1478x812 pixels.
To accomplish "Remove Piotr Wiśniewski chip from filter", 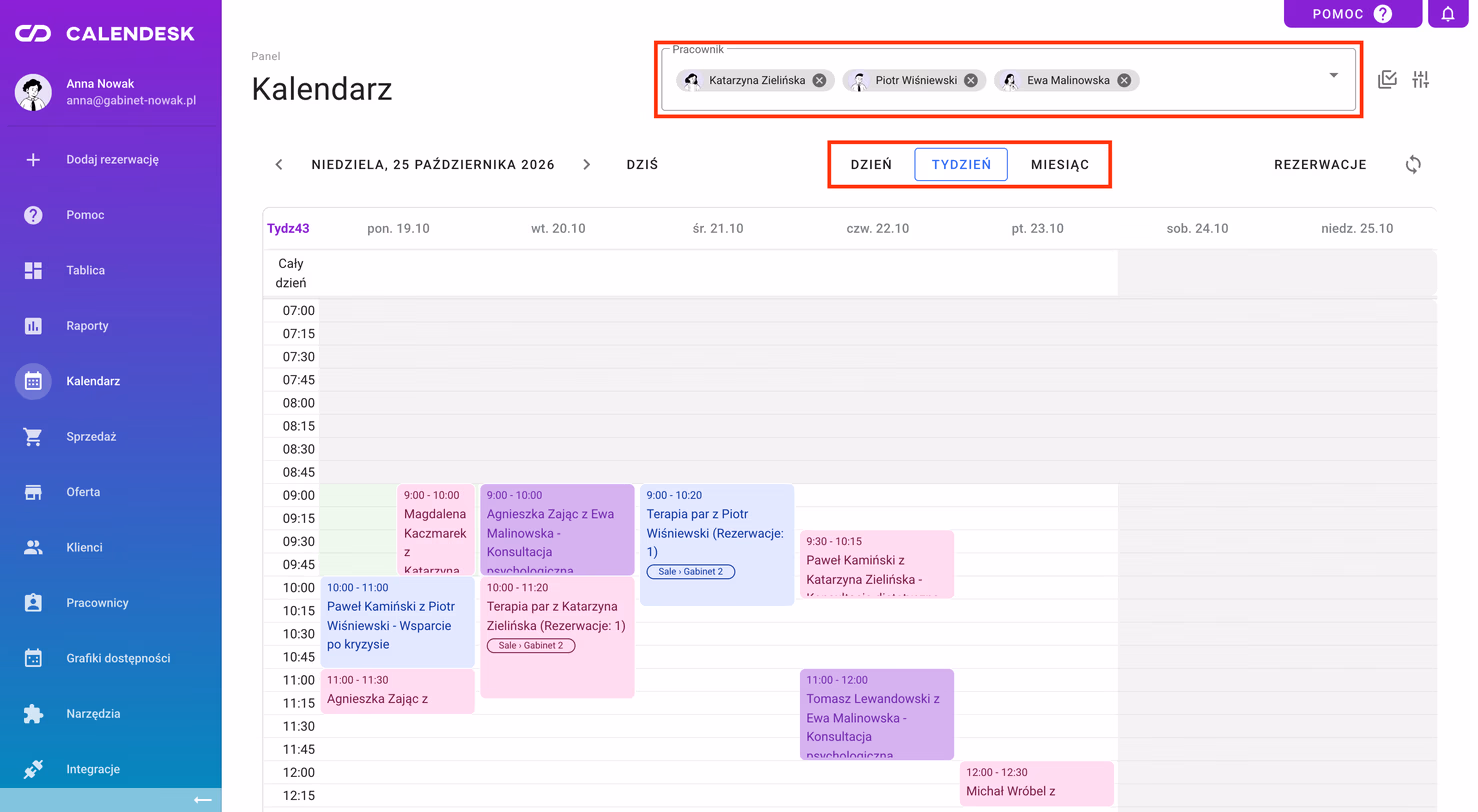I will point(970,80).
